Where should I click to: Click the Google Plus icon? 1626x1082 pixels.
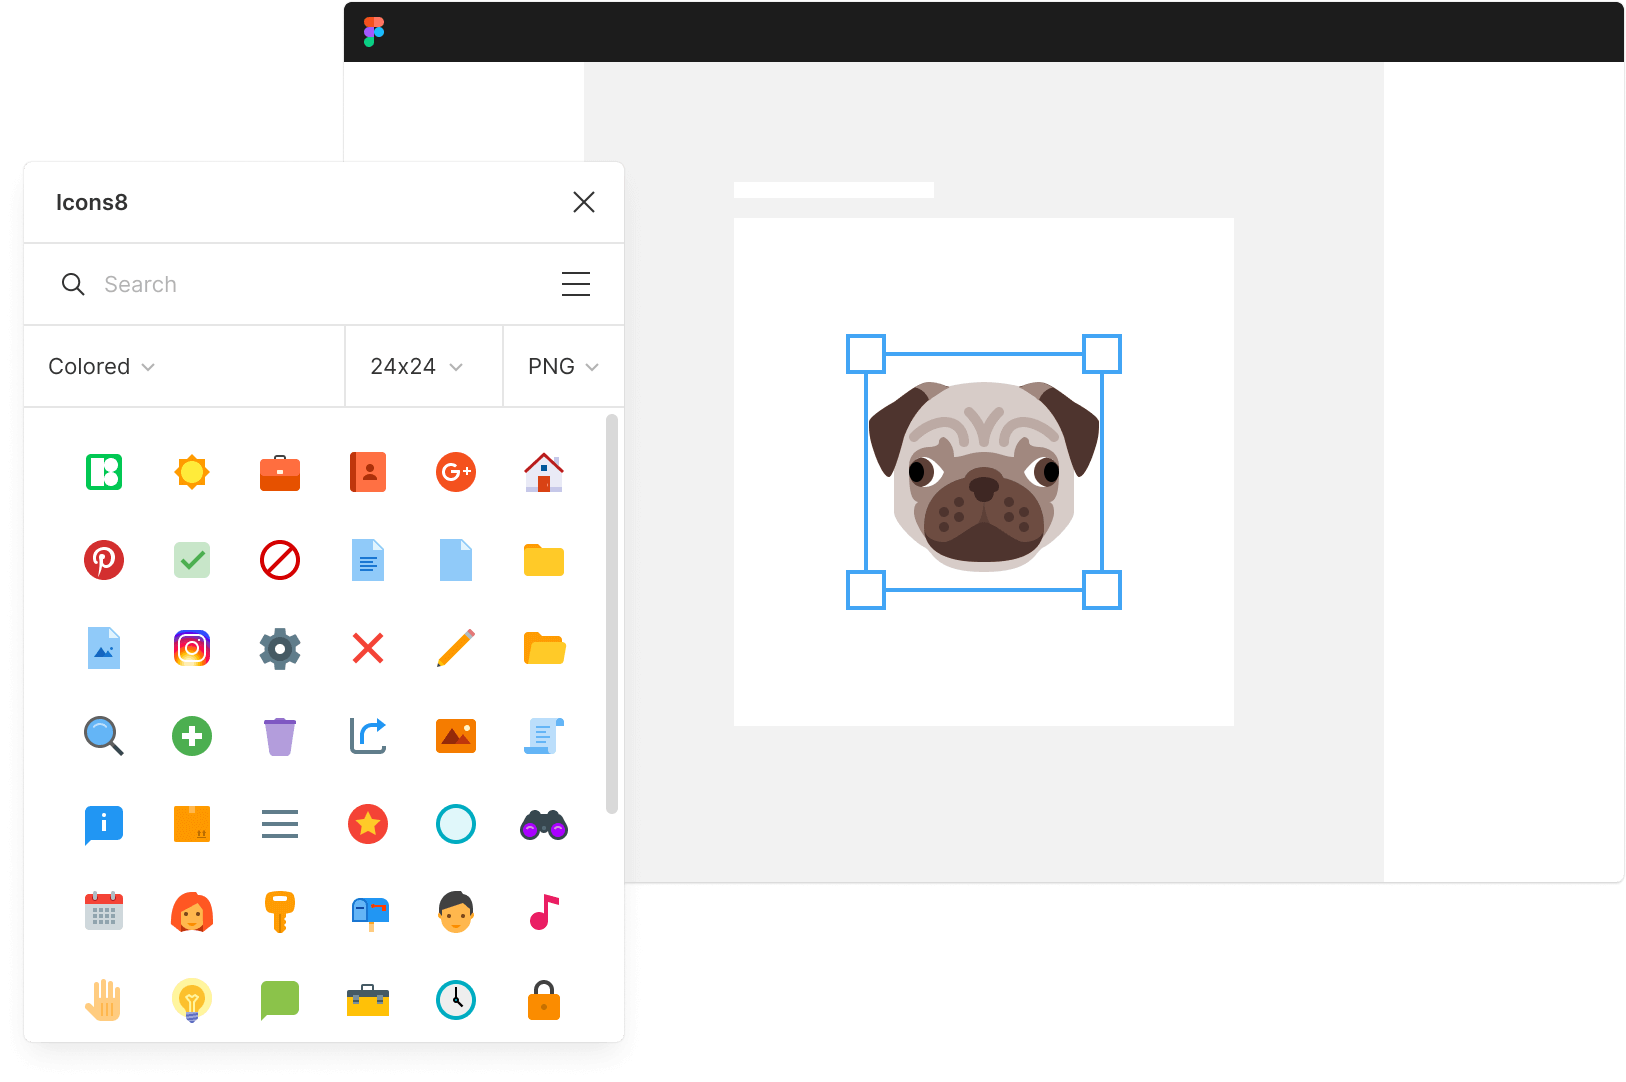pos(456,472)
